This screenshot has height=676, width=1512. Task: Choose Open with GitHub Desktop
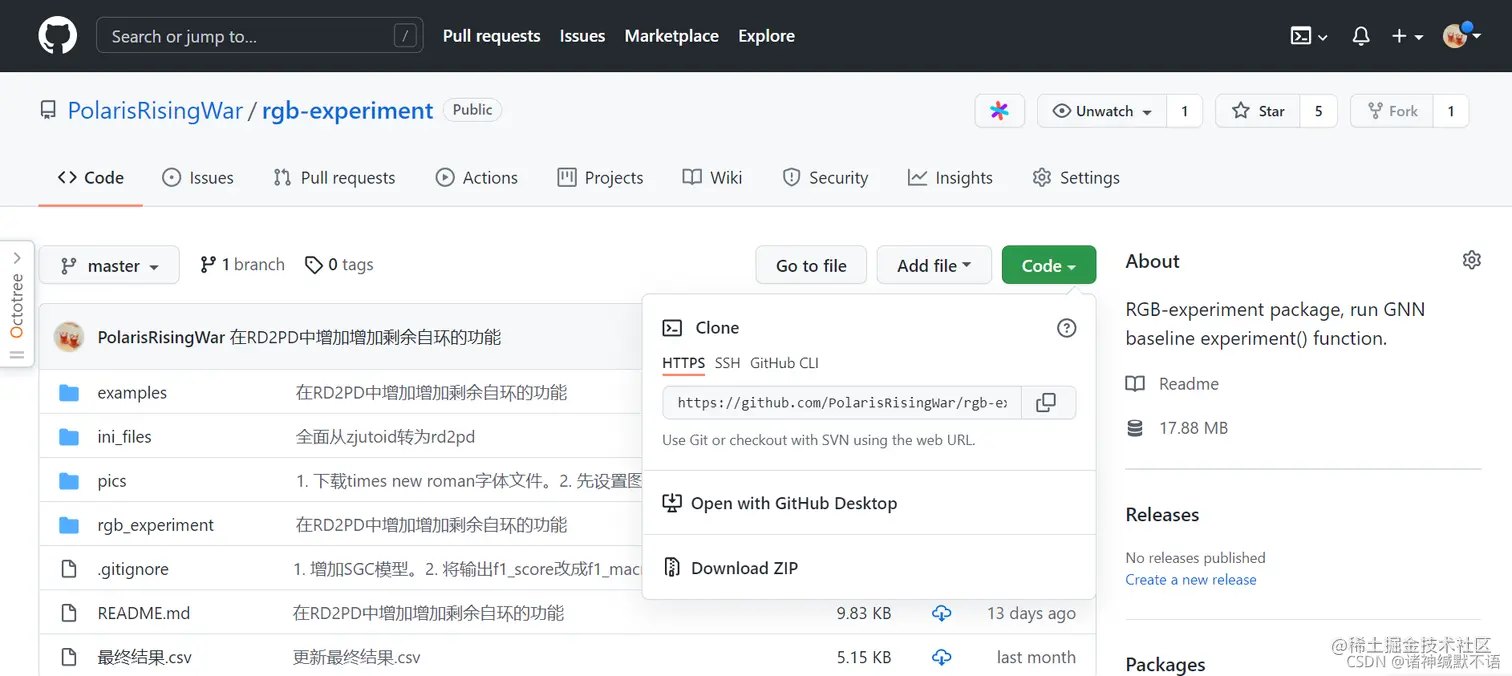[780, 503]
